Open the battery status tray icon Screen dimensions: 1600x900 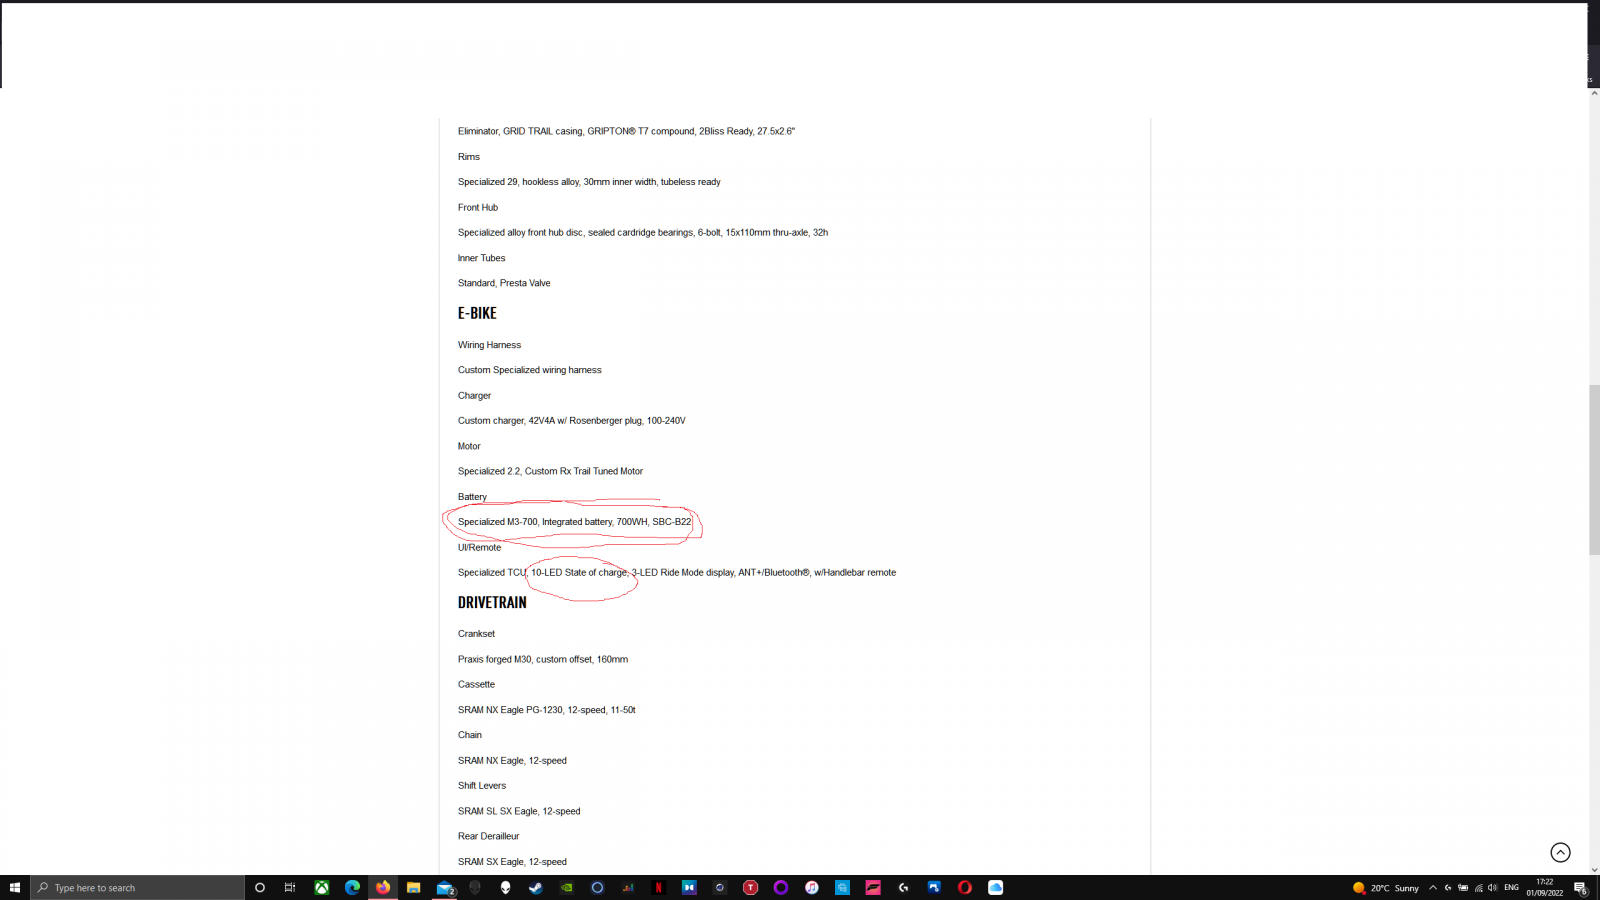1463,888
